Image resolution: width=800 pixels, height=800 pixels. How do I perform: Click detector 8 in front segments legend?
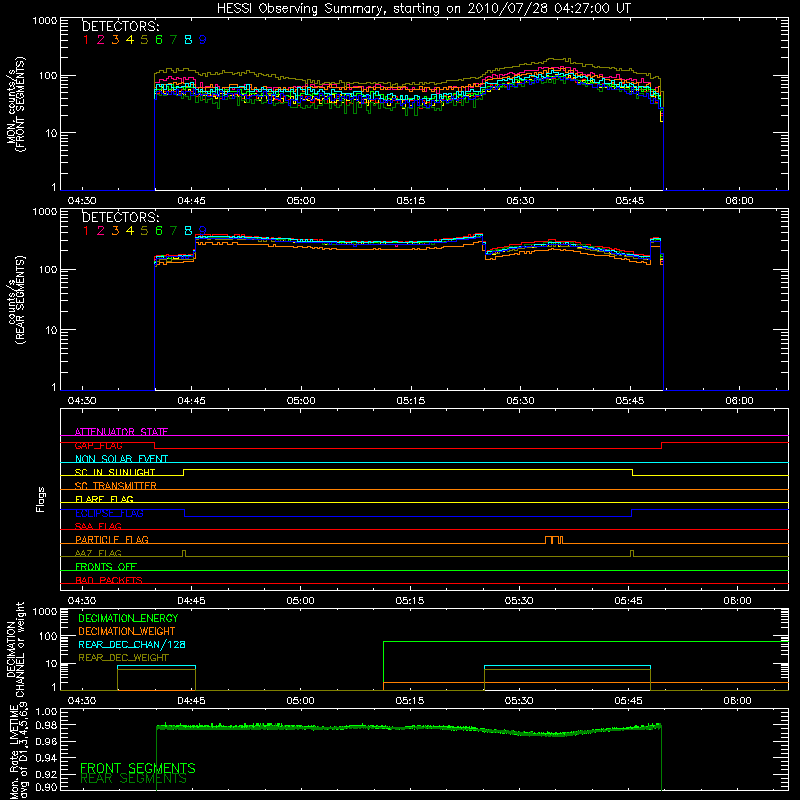tap(188, 40)
